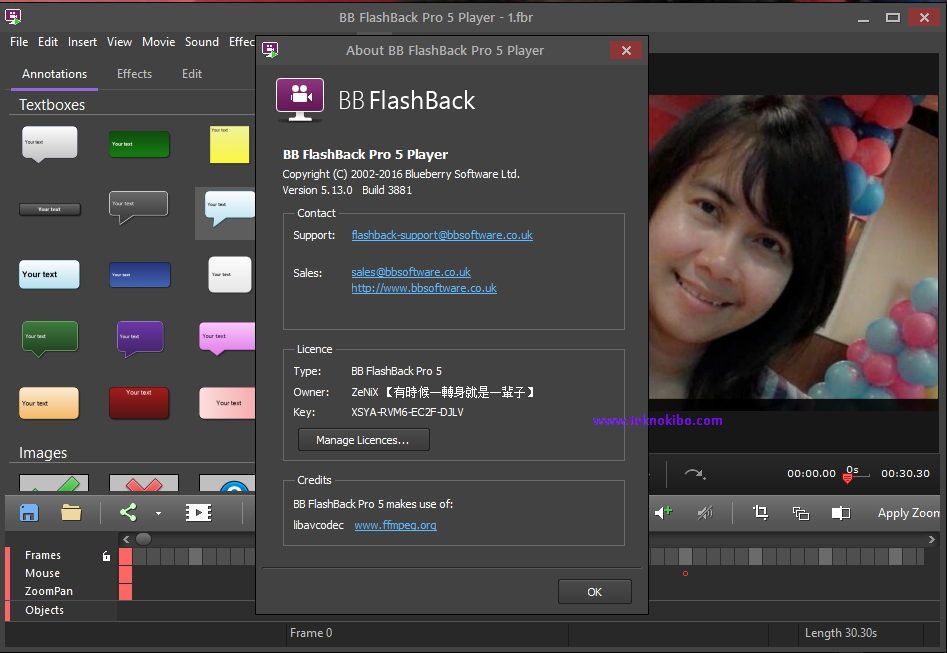This screenshot has height=653, width=947.
Task: Close the About BB FlashBack dialog
Action: coord(626,51)
